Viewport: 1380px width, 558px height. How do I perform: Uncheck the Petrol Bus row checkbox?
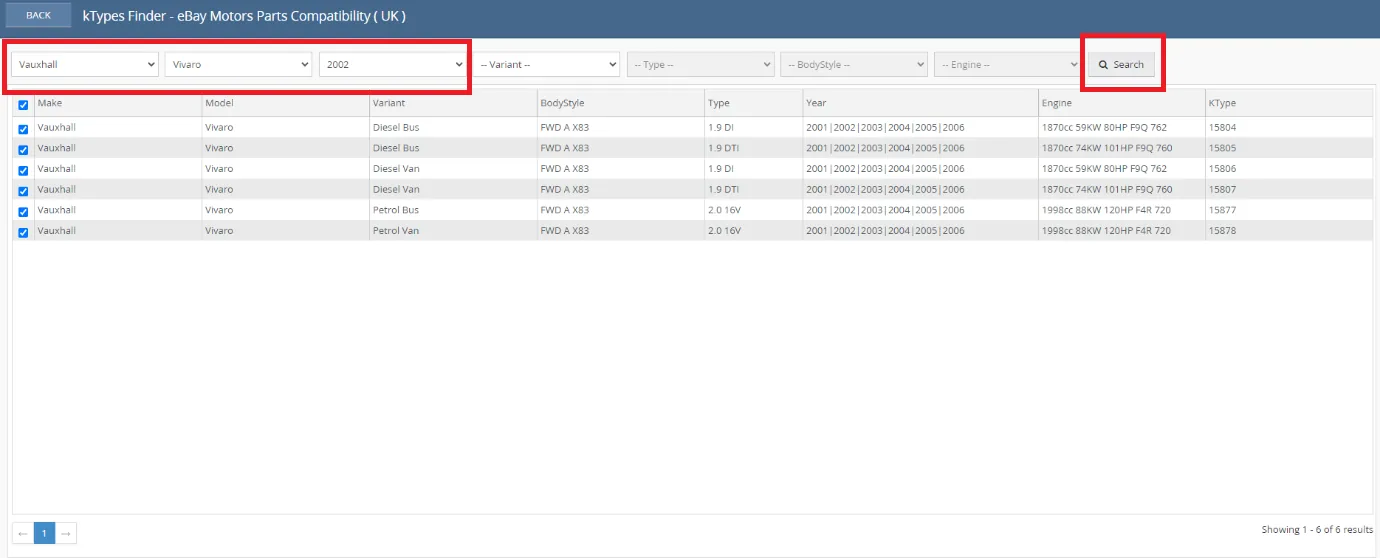pyautogui.click(x=23, y=211)
